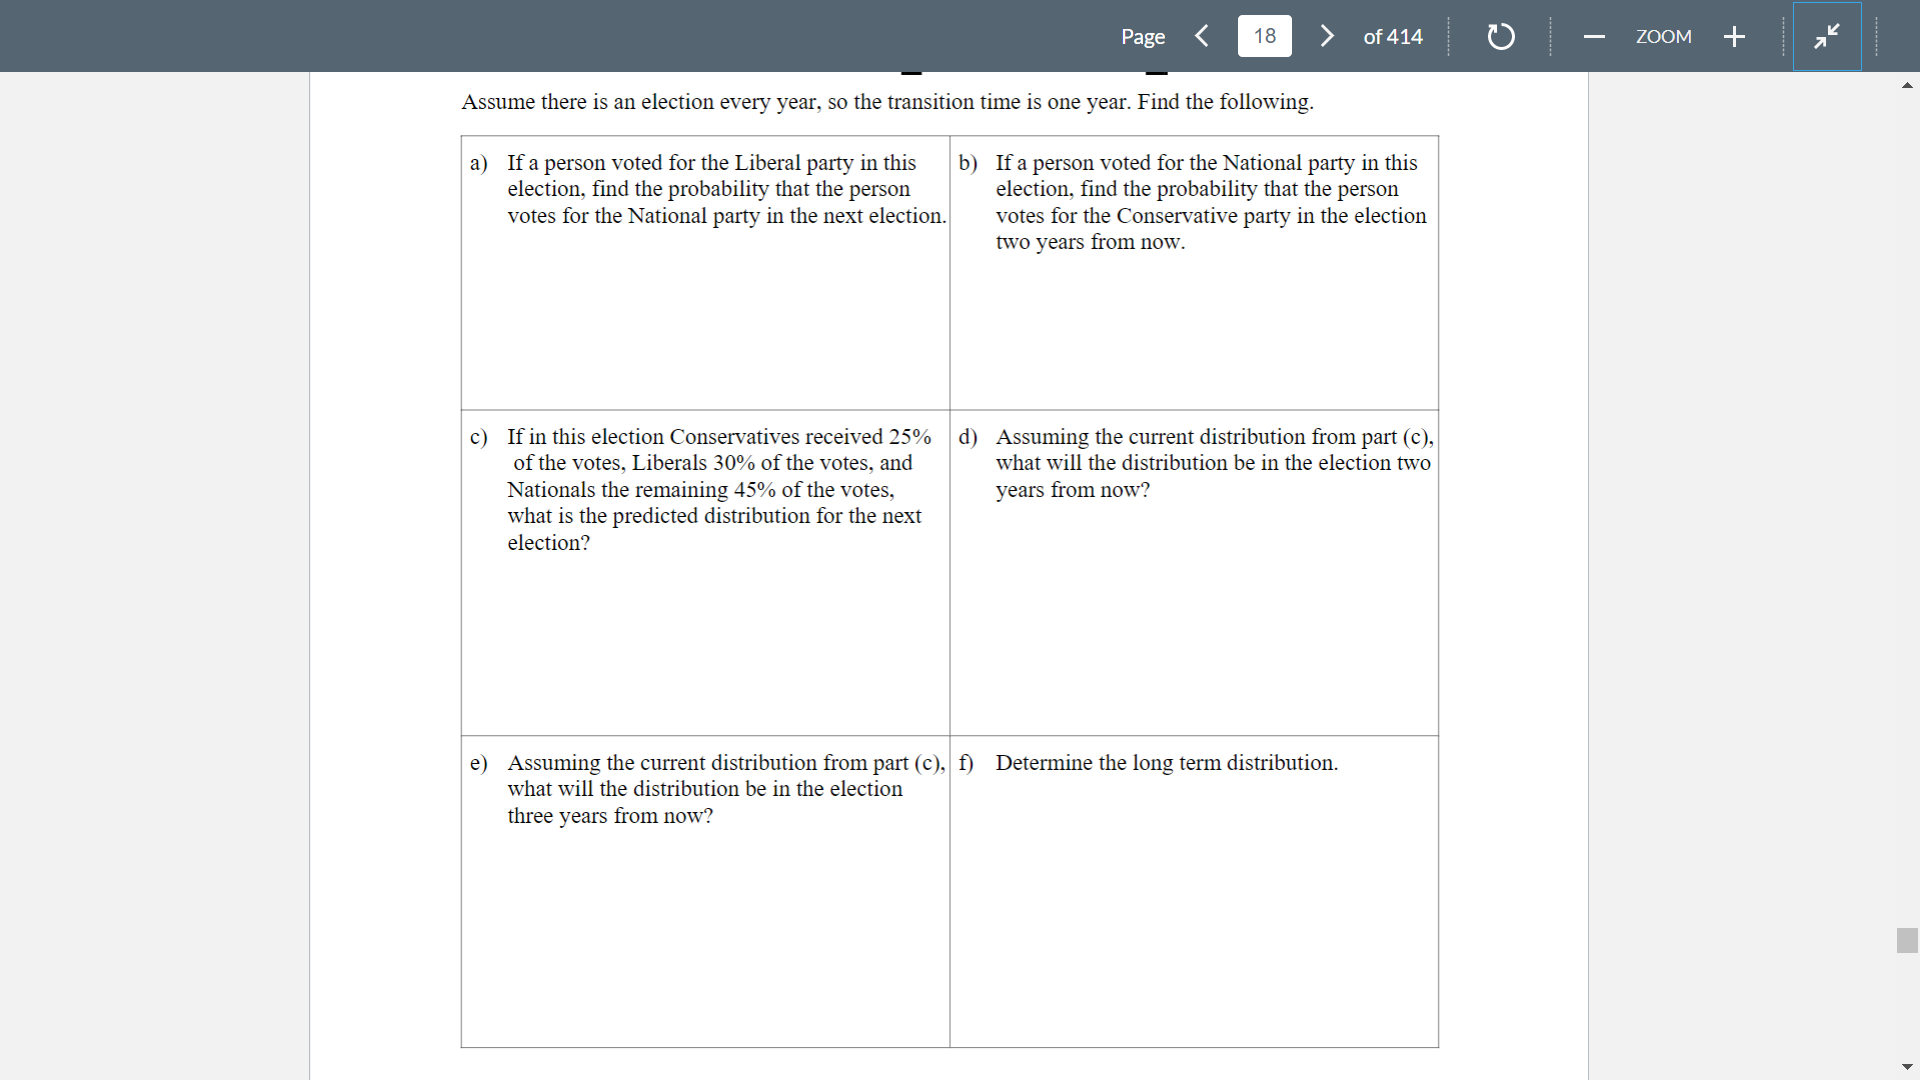Screen dimensions: 1920x1080
Task: Rotate the document with circular arrow icon
Action: (x=1500, y=37)
